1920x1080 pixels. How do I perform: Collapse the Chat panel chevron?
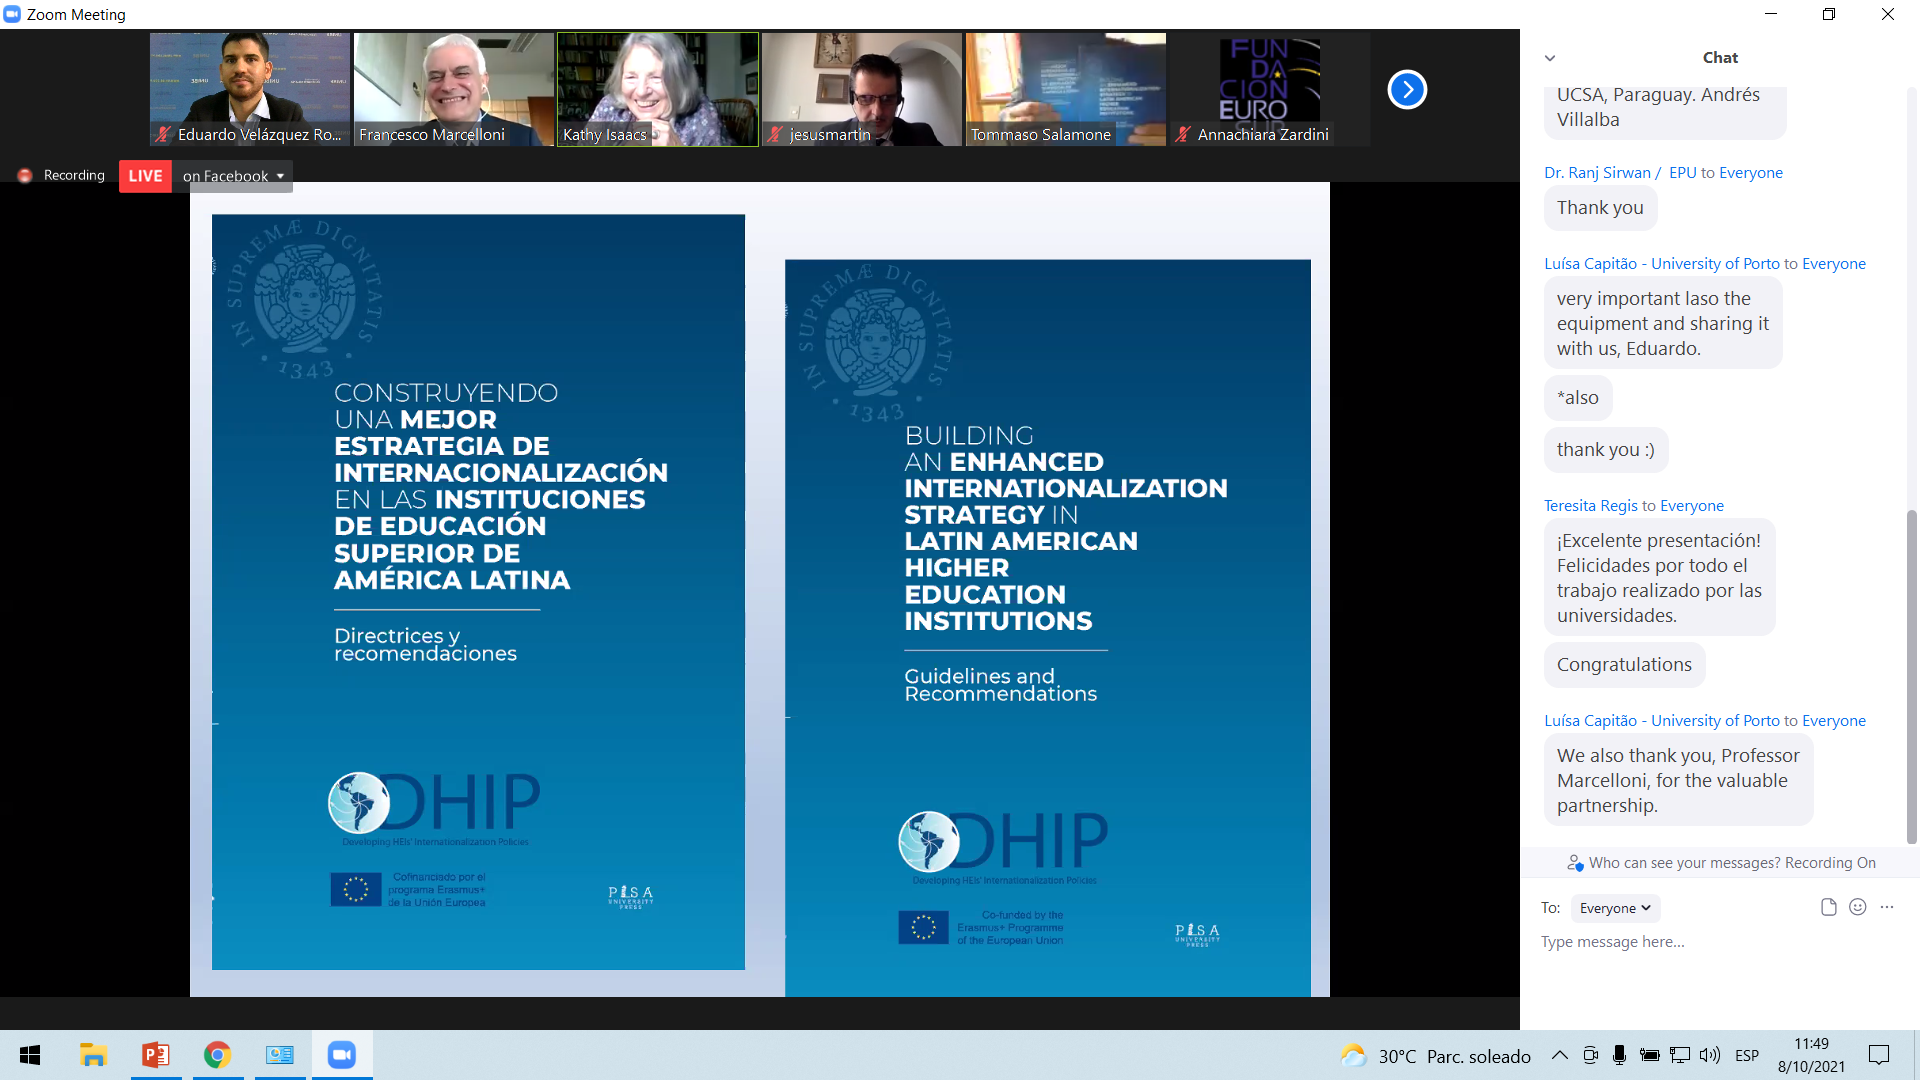point(1550,58)
